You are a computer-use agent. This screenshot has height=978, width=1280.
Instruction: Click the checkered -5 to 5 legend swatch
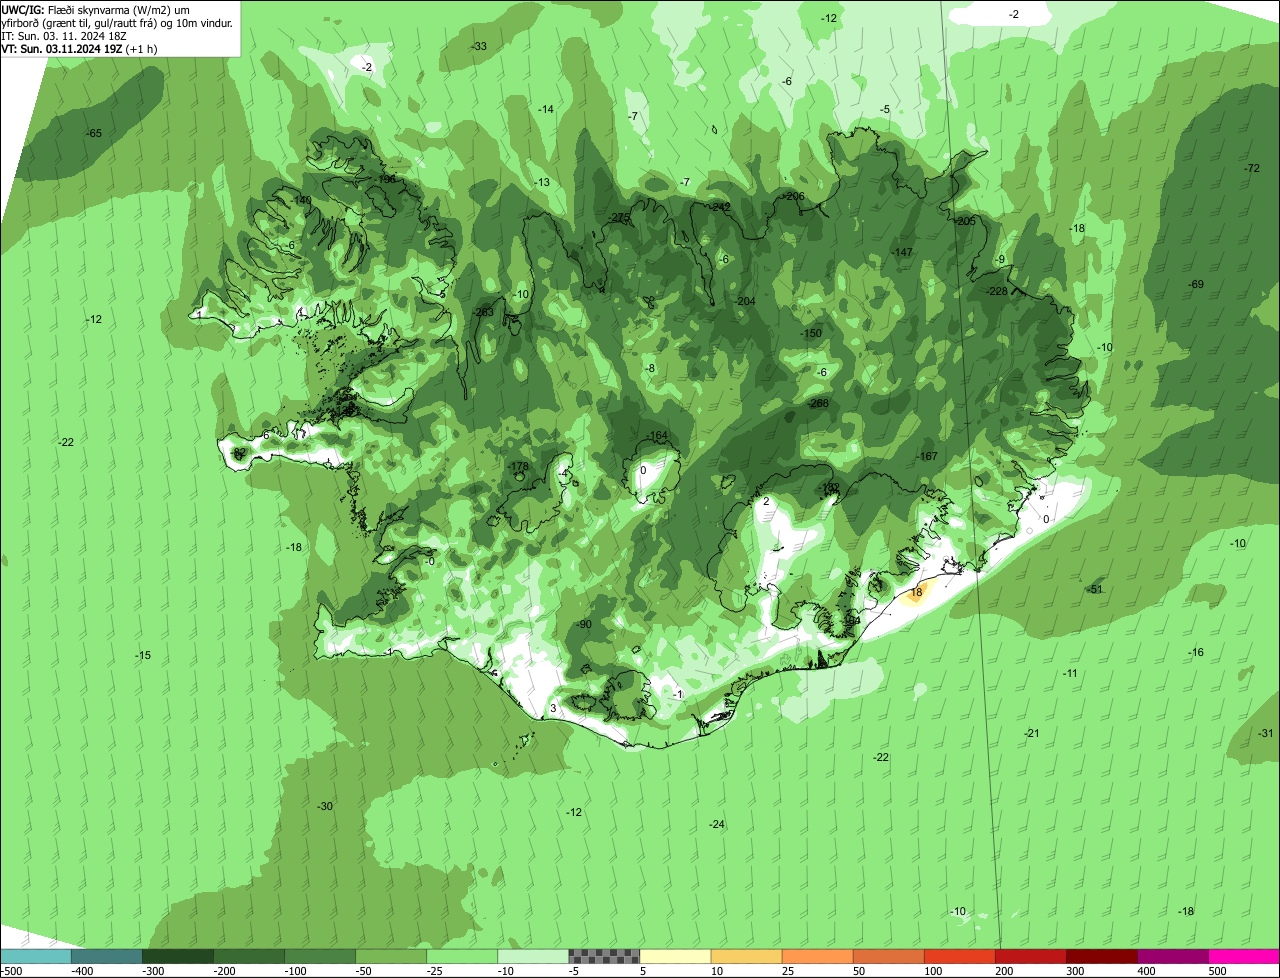603,956
